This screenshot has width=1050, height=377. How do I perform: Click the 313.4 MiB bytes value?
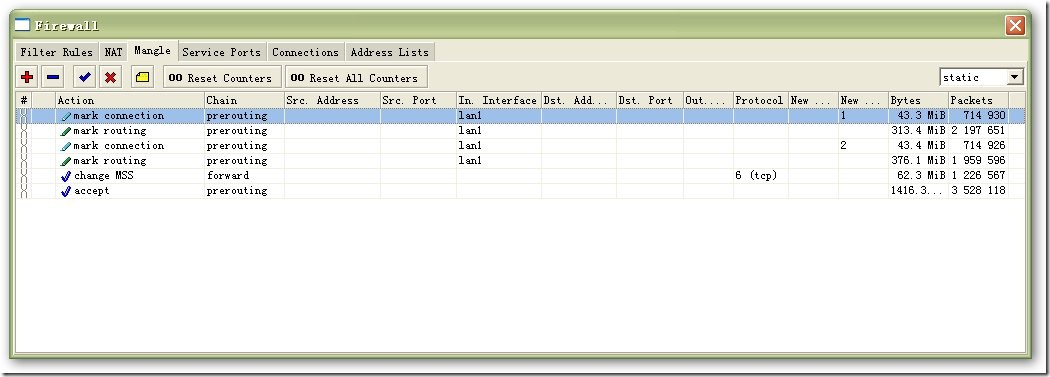point(918,131)
